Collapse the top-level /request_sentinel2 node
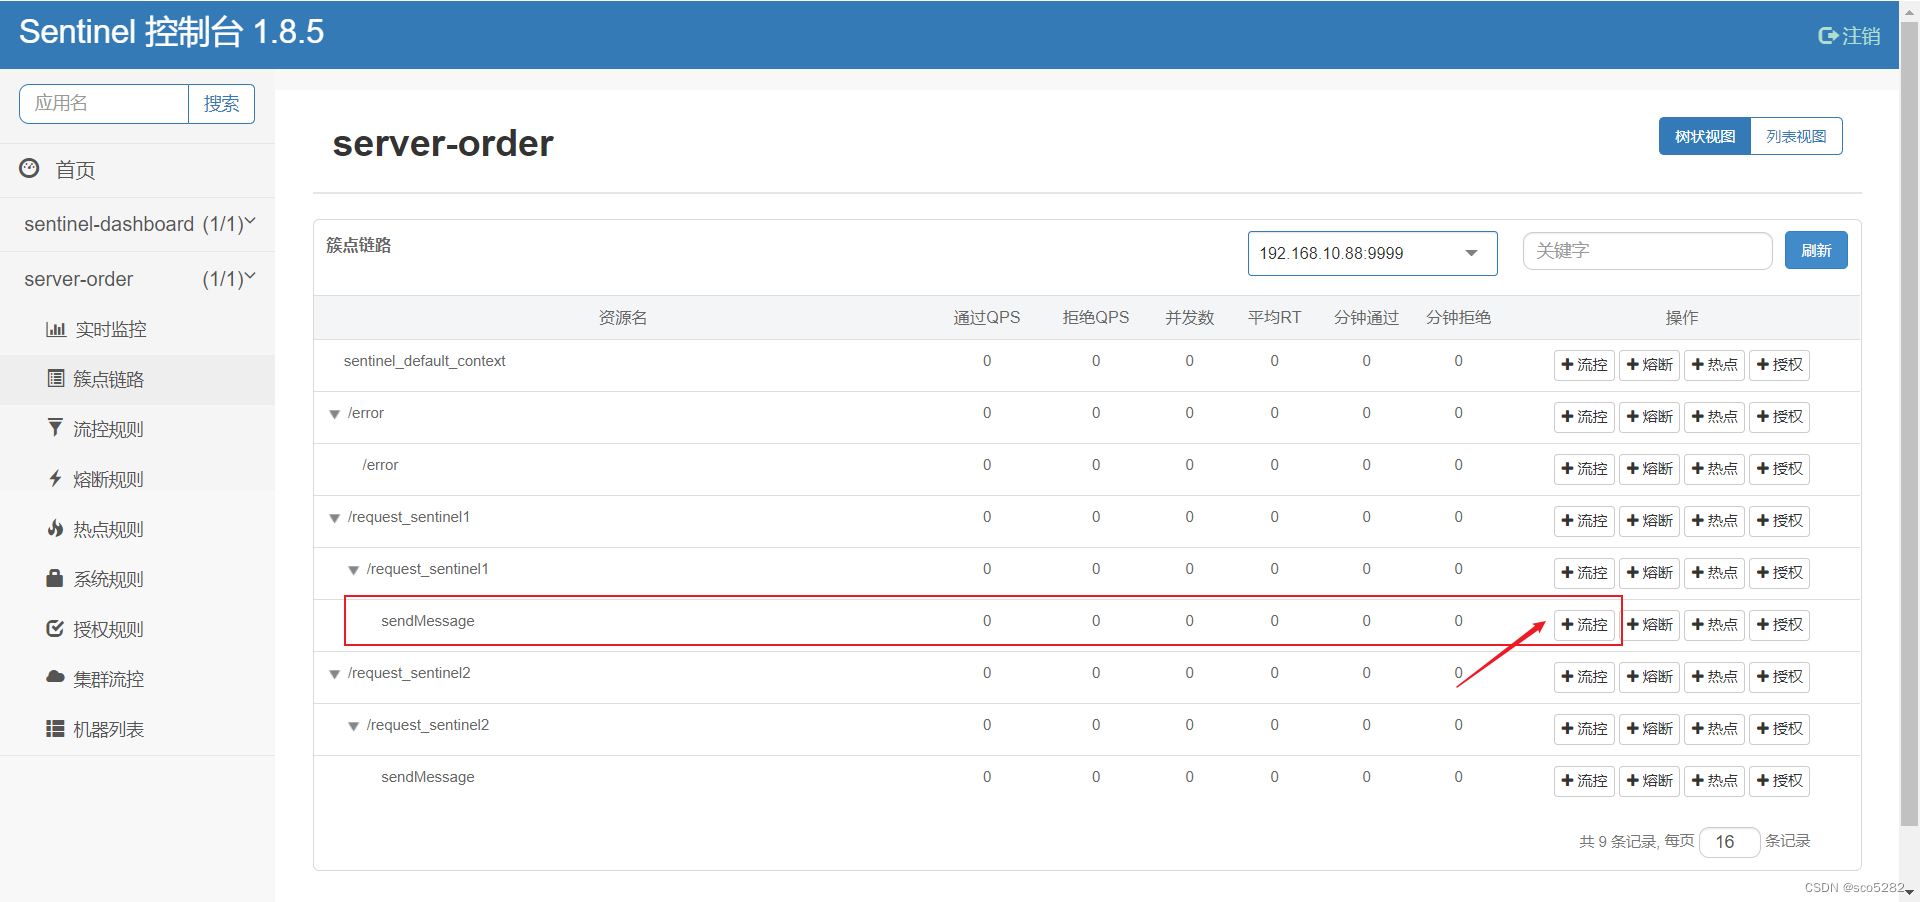1920x902 pixels. pos(334,674)
